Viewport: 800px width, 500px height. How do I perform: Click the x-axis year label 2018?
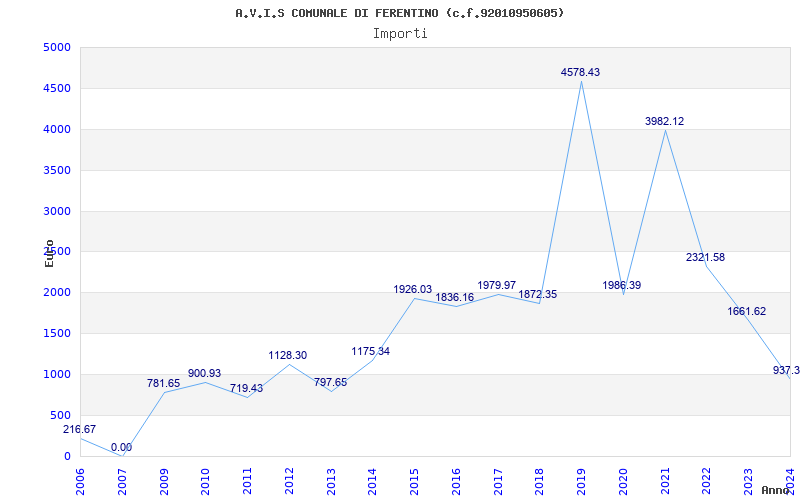pyautogui.click(x=540, y=481)
